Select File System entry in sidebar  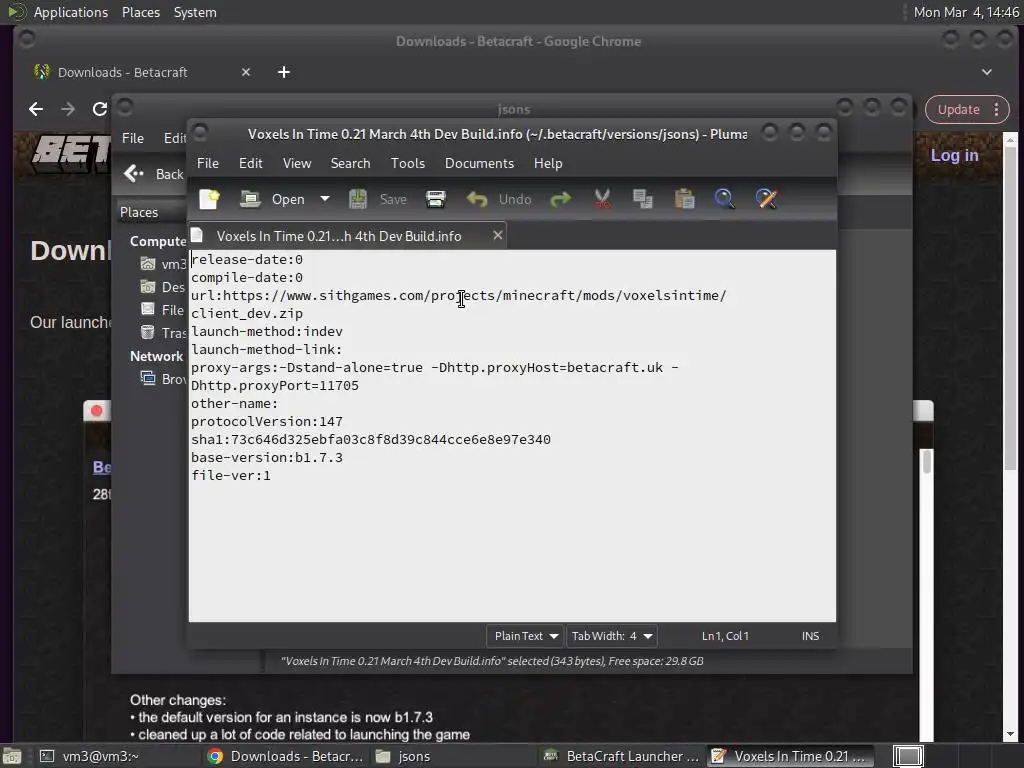[x=163, y=310]
